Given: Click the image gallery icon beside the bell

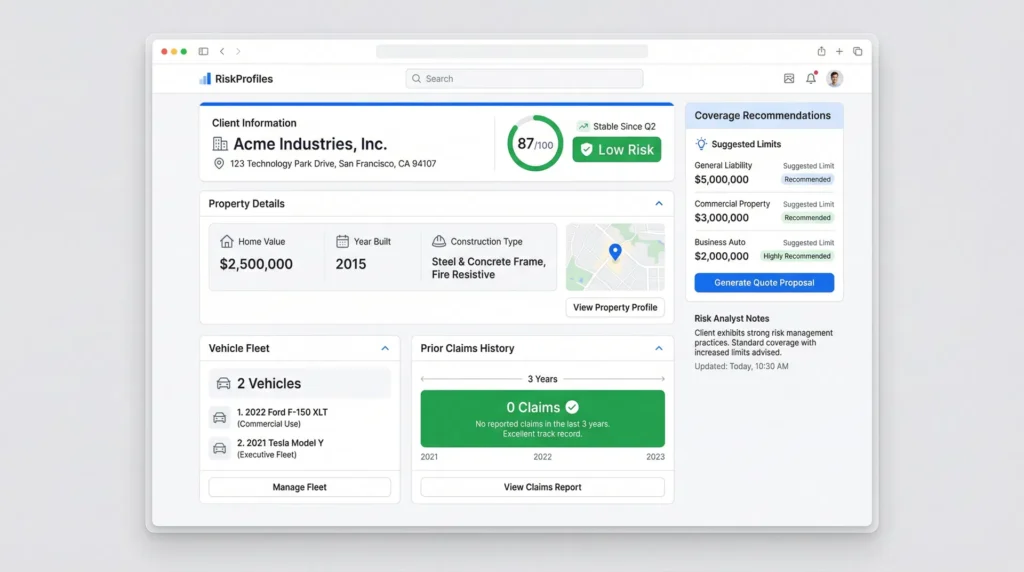Looking at the screenshot, I should 789,79.
